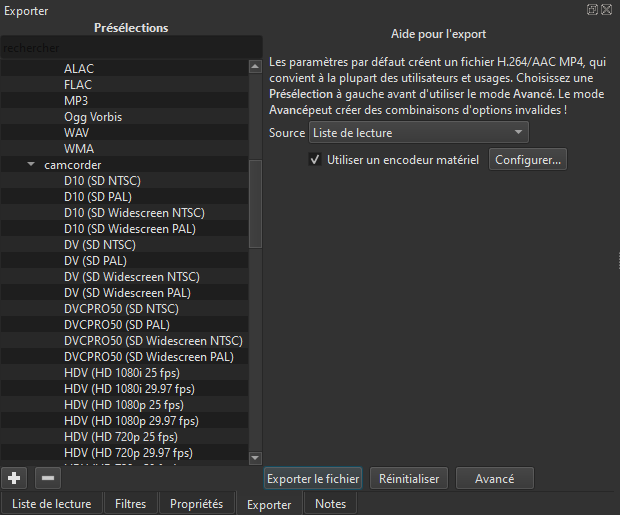Select DV (SD Widescreen NTSC) preset

tap(125, 277)
